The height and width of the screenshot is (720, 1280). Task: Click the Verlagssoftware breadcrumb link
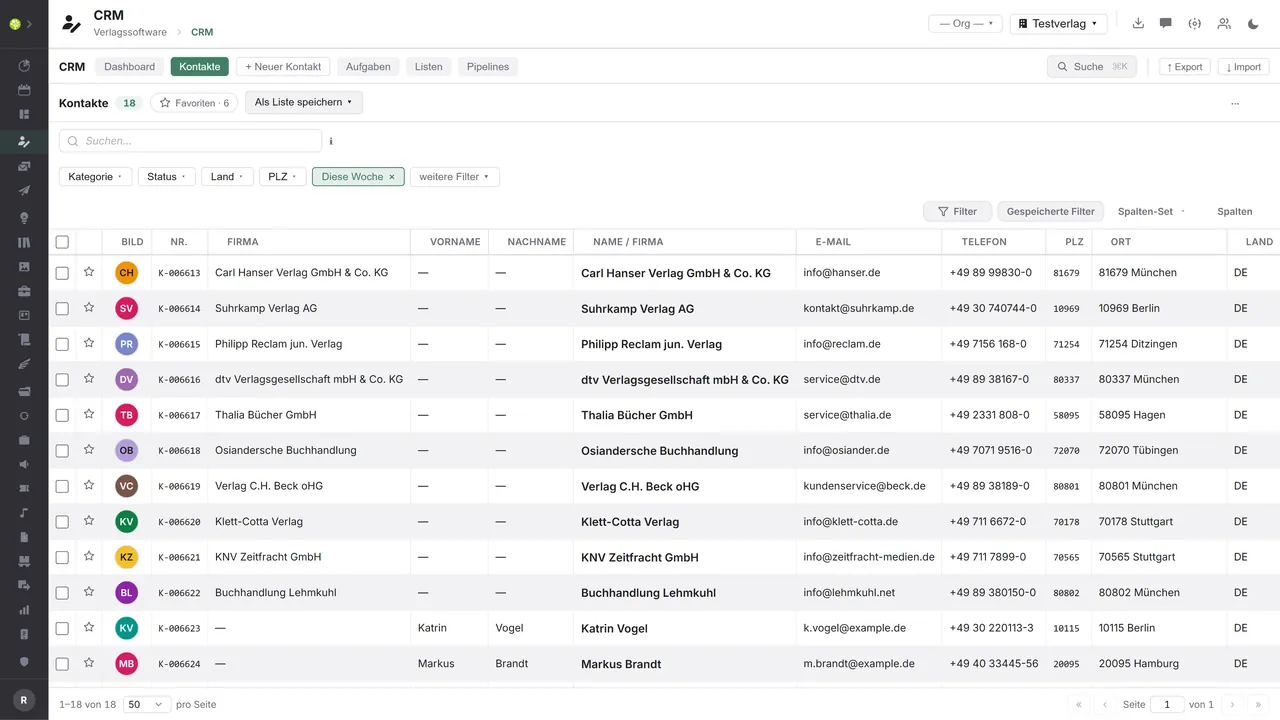[x=130, y=33]
